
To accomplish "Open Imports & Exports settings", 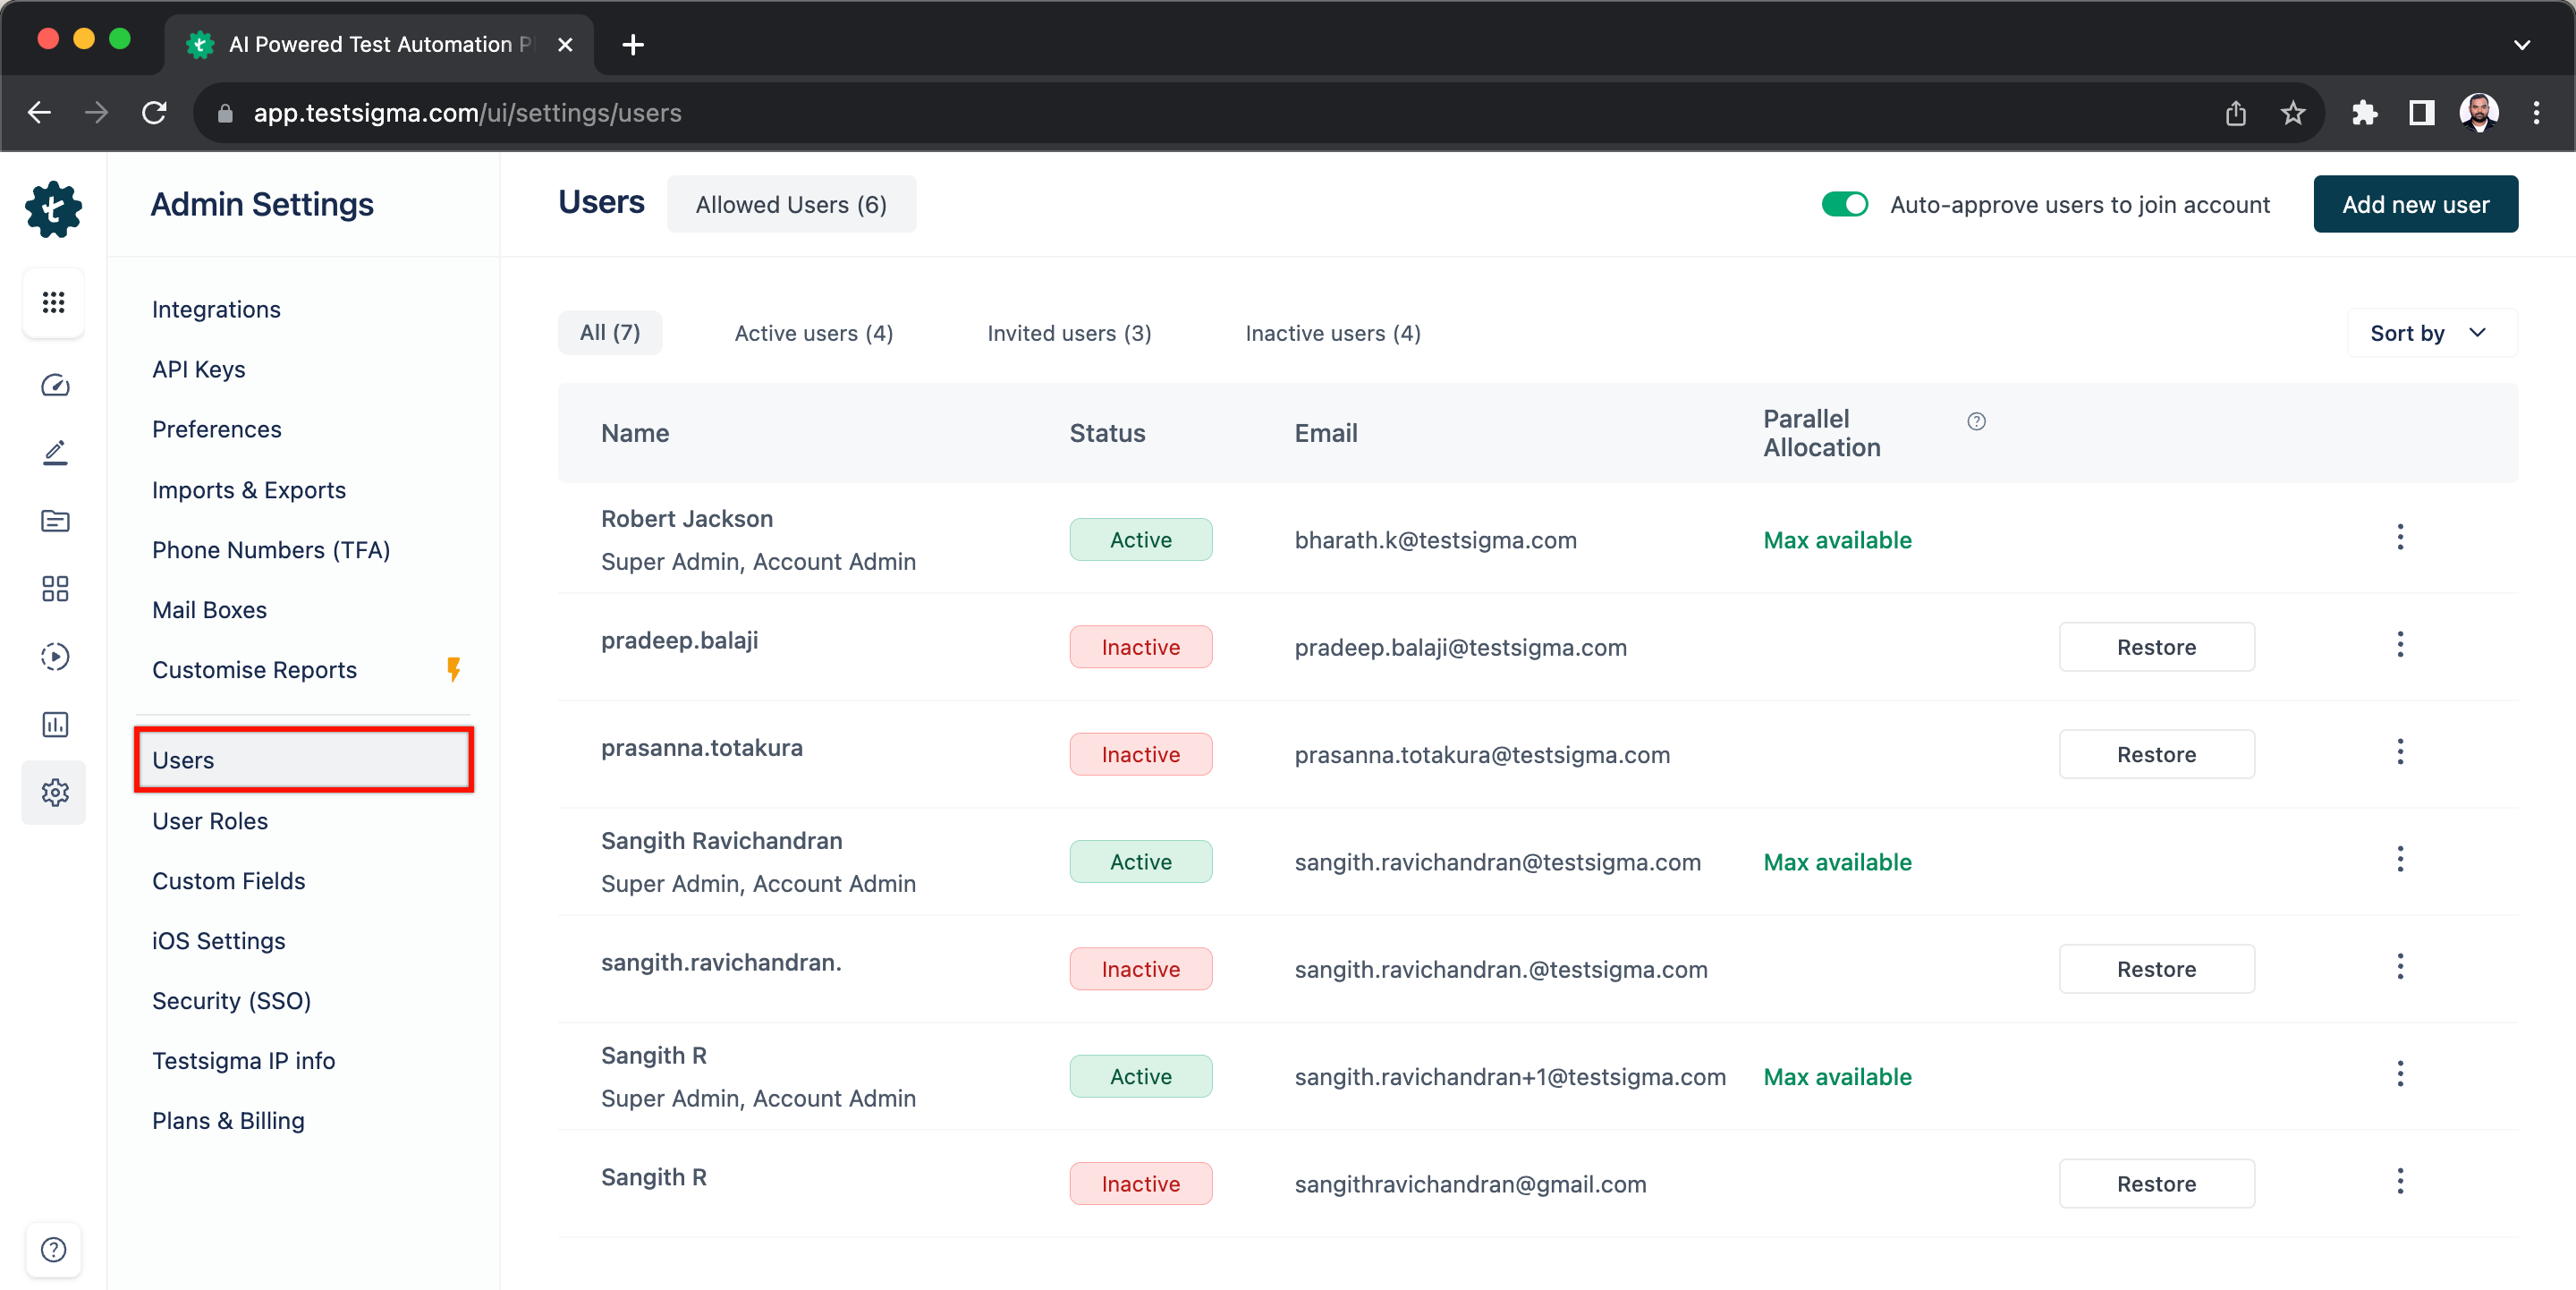I will click(249, 490).
